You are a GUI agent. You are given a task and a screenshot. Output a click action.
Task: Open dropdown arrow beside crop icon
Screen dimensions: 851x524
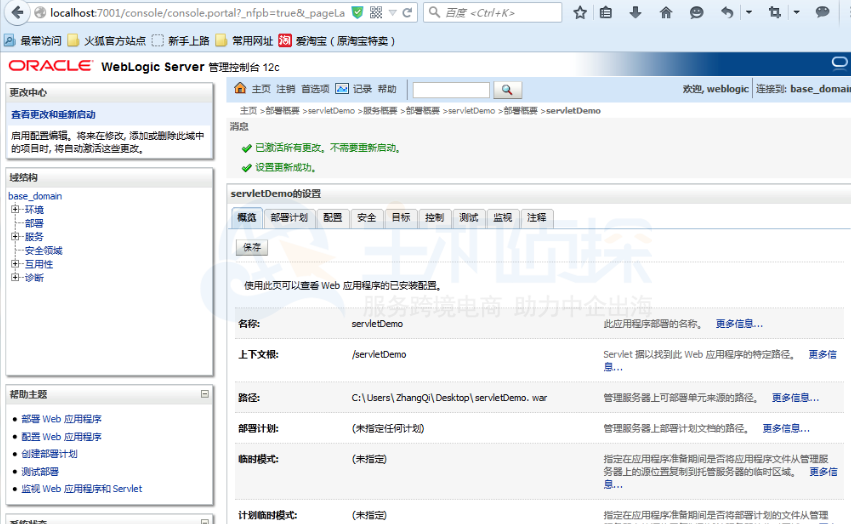796,12
